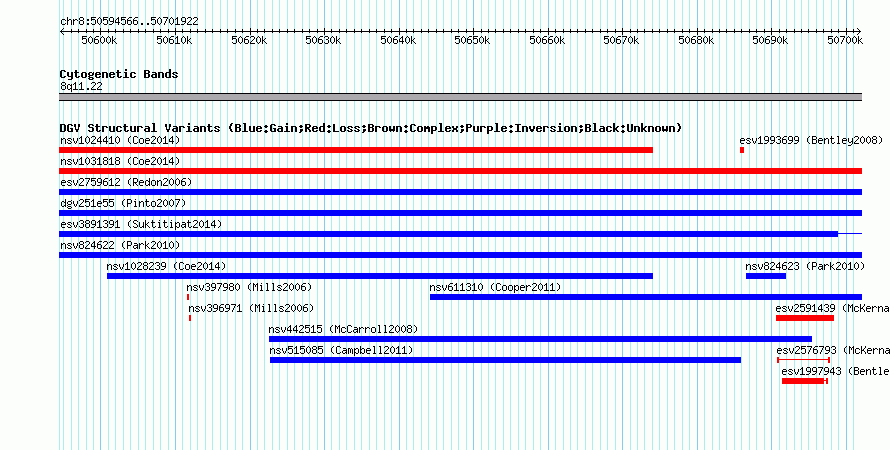
Task: Click the red esv1997943 loss bar
Action: [x=804, y=381]
